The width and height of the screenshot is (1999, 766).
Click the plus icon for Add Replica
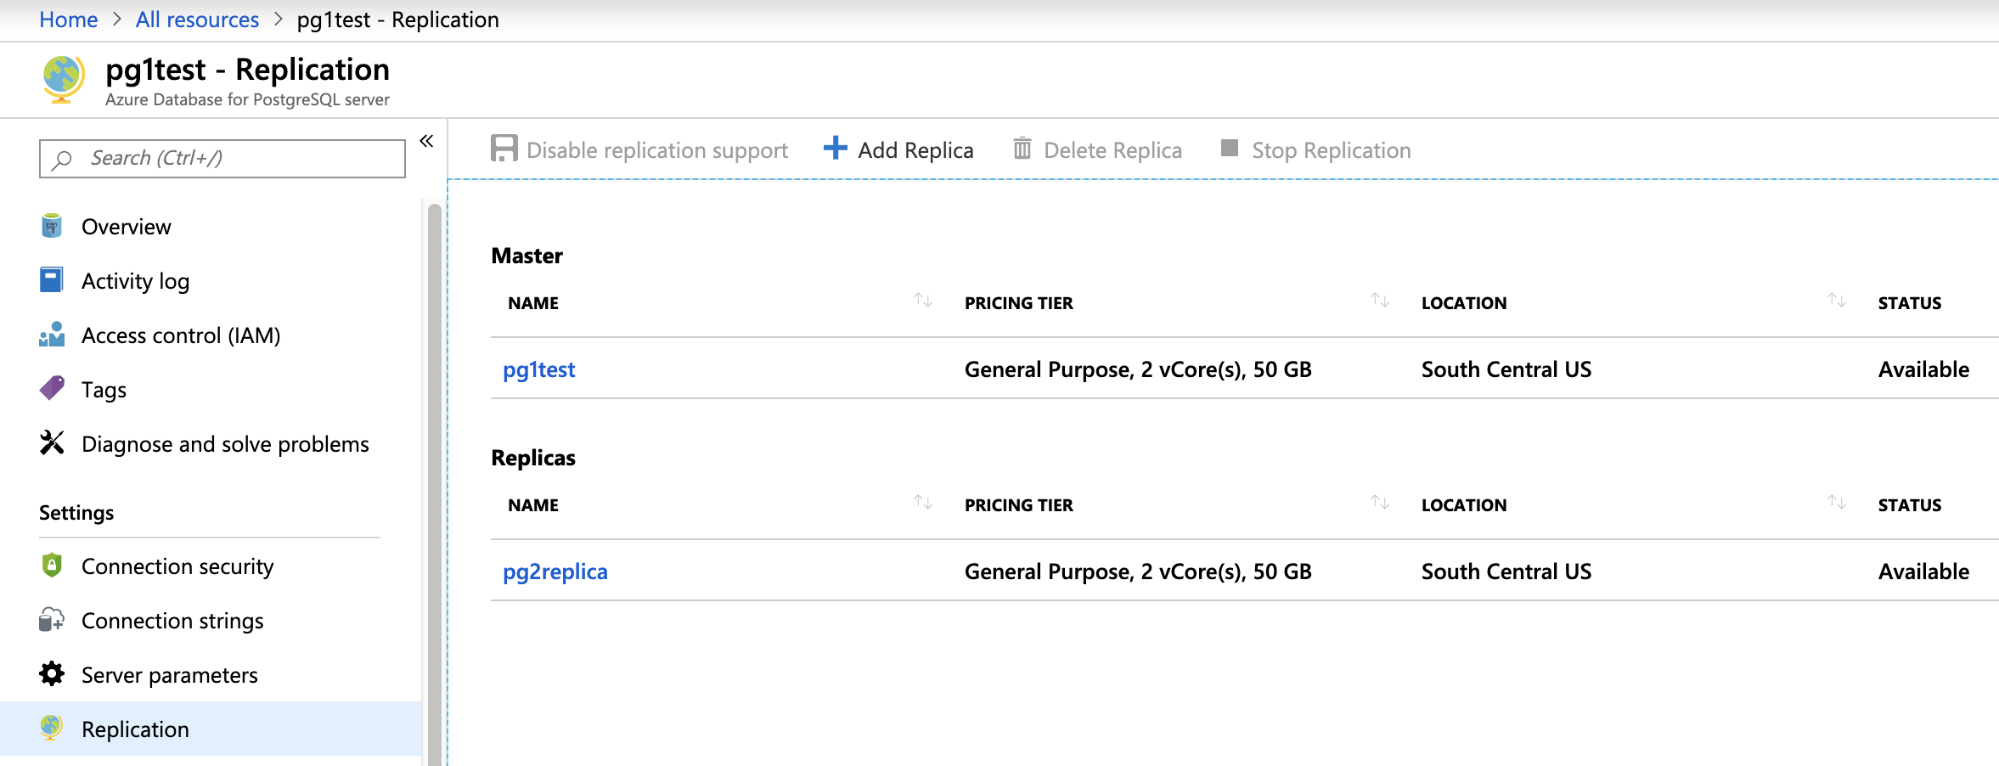coord(835,148)
